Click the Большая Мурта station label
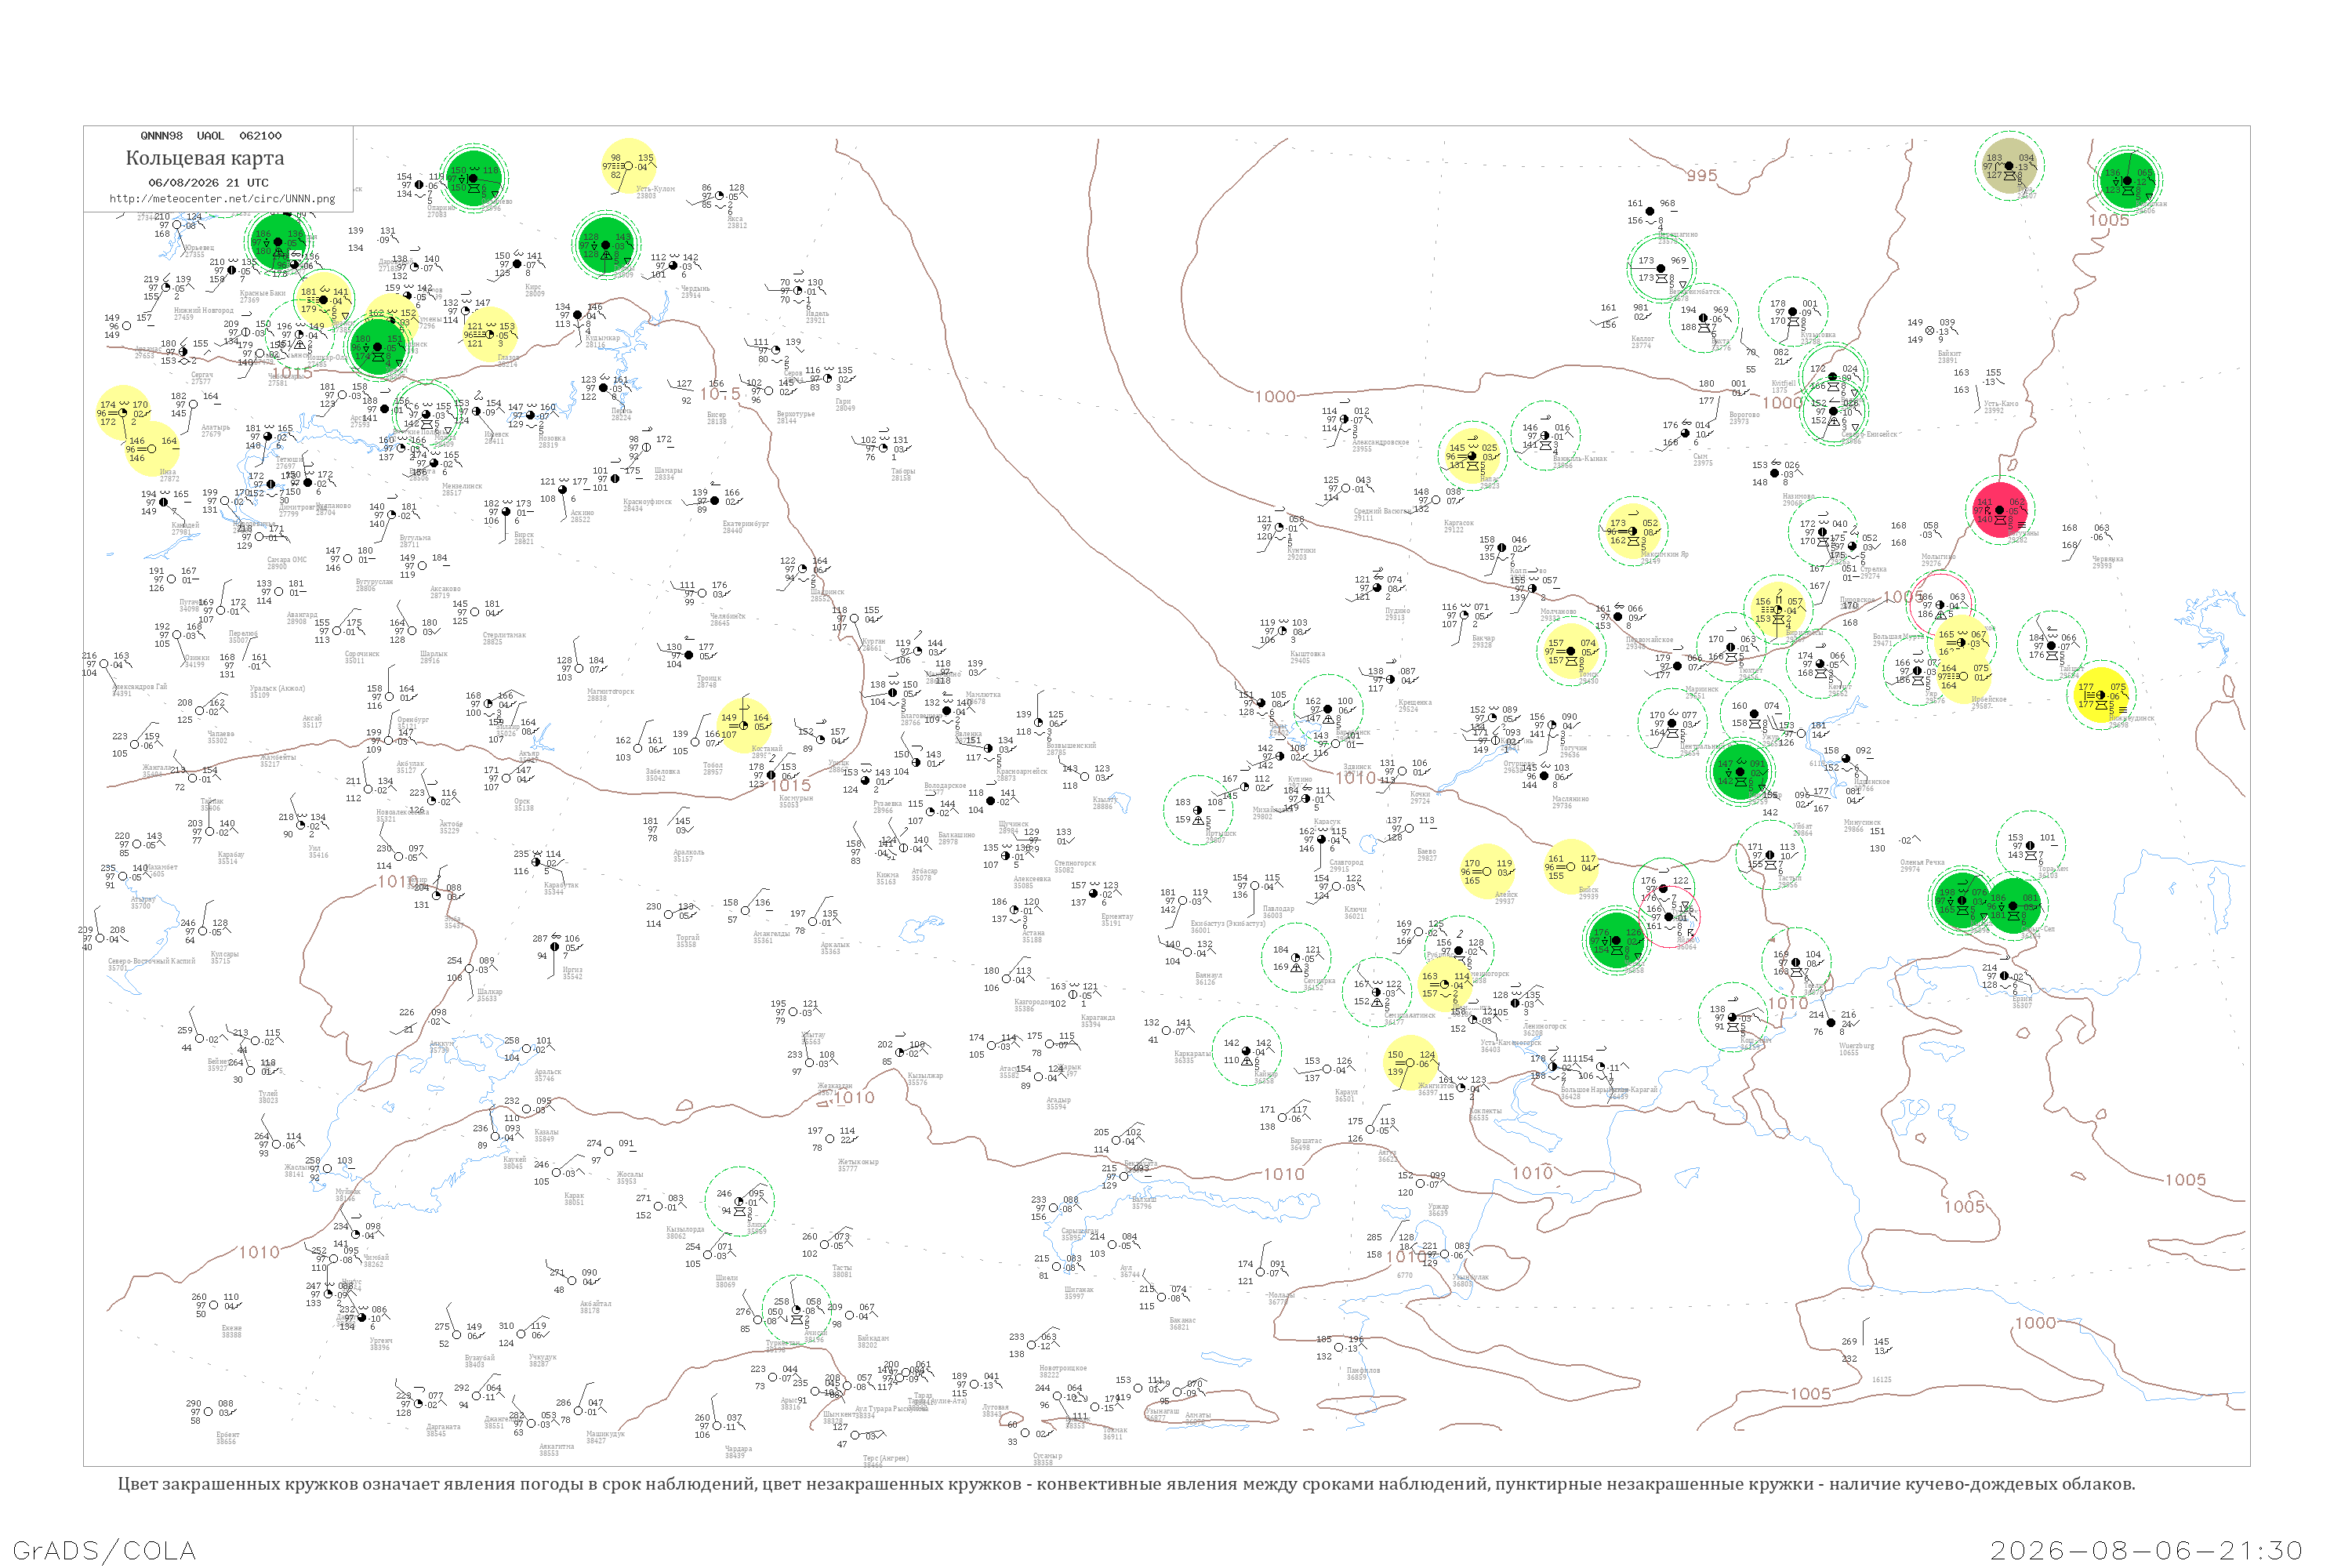 tap(1898, 637)
